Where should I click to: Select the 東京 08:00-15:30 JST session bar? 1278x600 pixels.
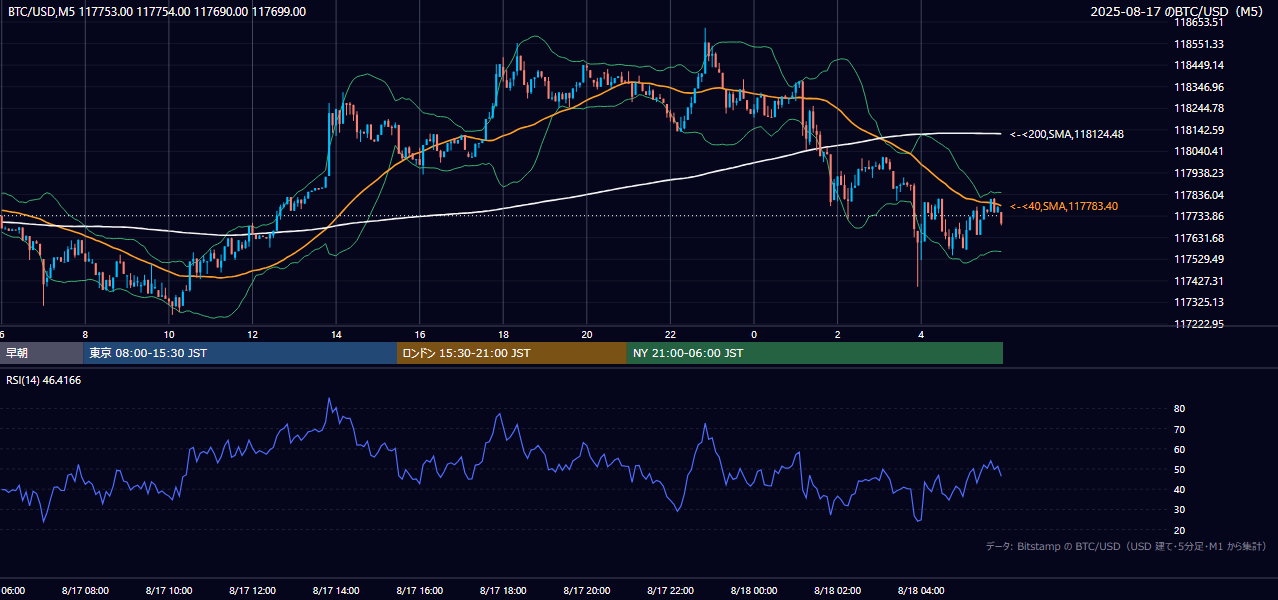[x=240, y=353]
